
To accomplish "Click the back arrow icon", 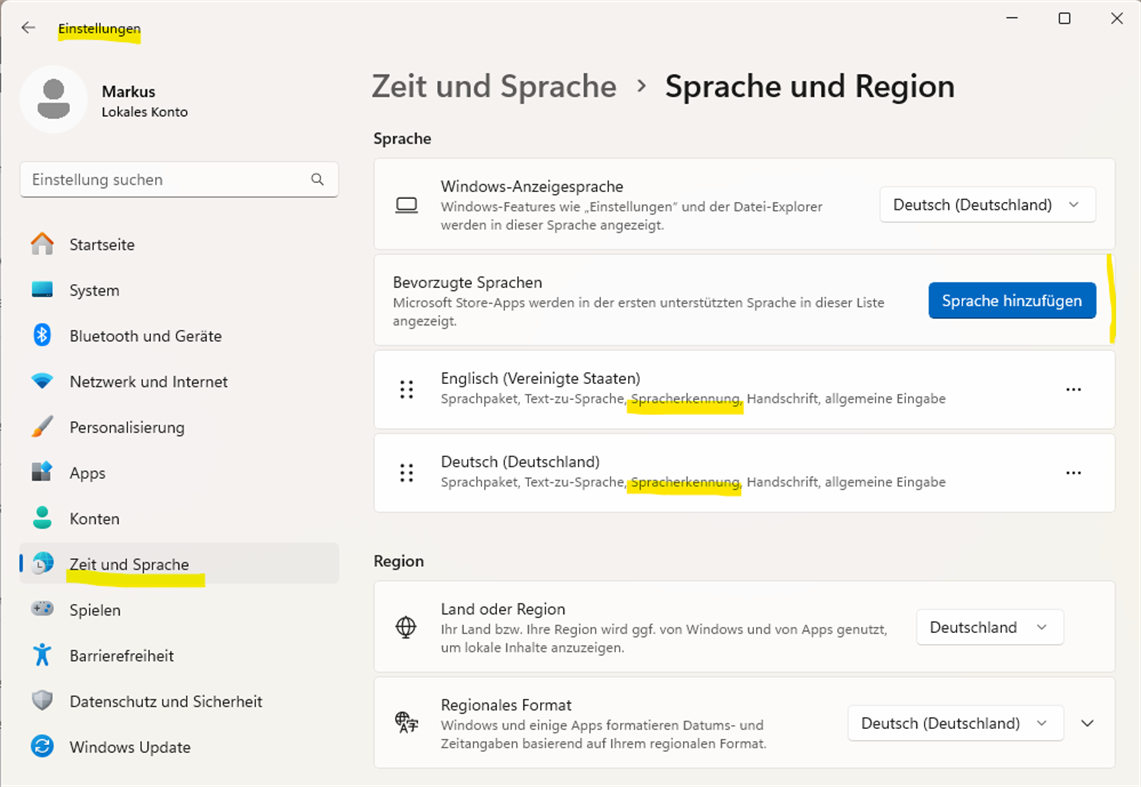I will pyautogui.click(x=28, y=28).
